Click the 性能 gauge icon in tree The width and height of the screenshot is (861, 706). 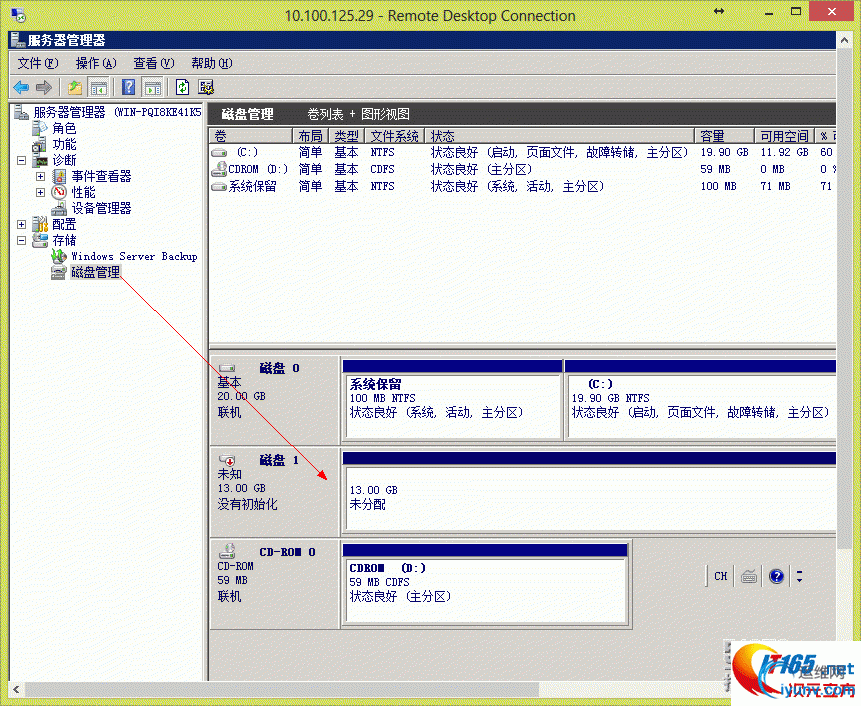point(59,192)
